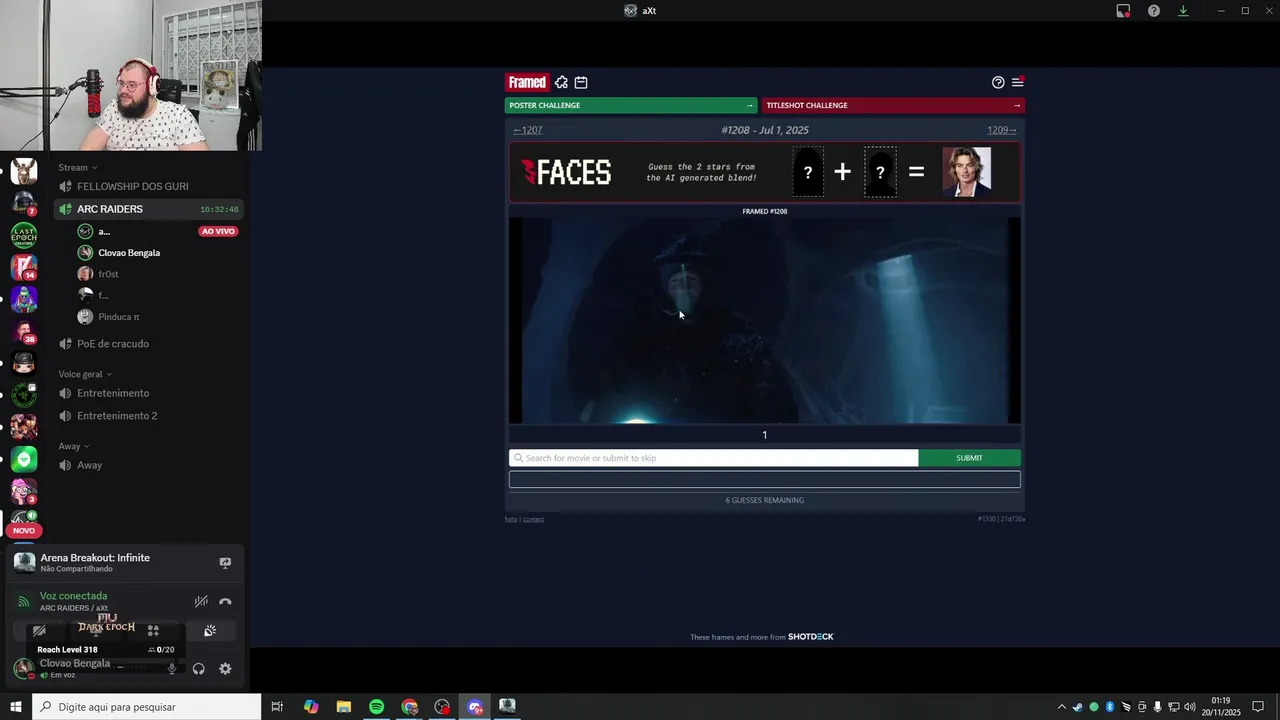Open Google Chrome from taskbar

[410, 707]
